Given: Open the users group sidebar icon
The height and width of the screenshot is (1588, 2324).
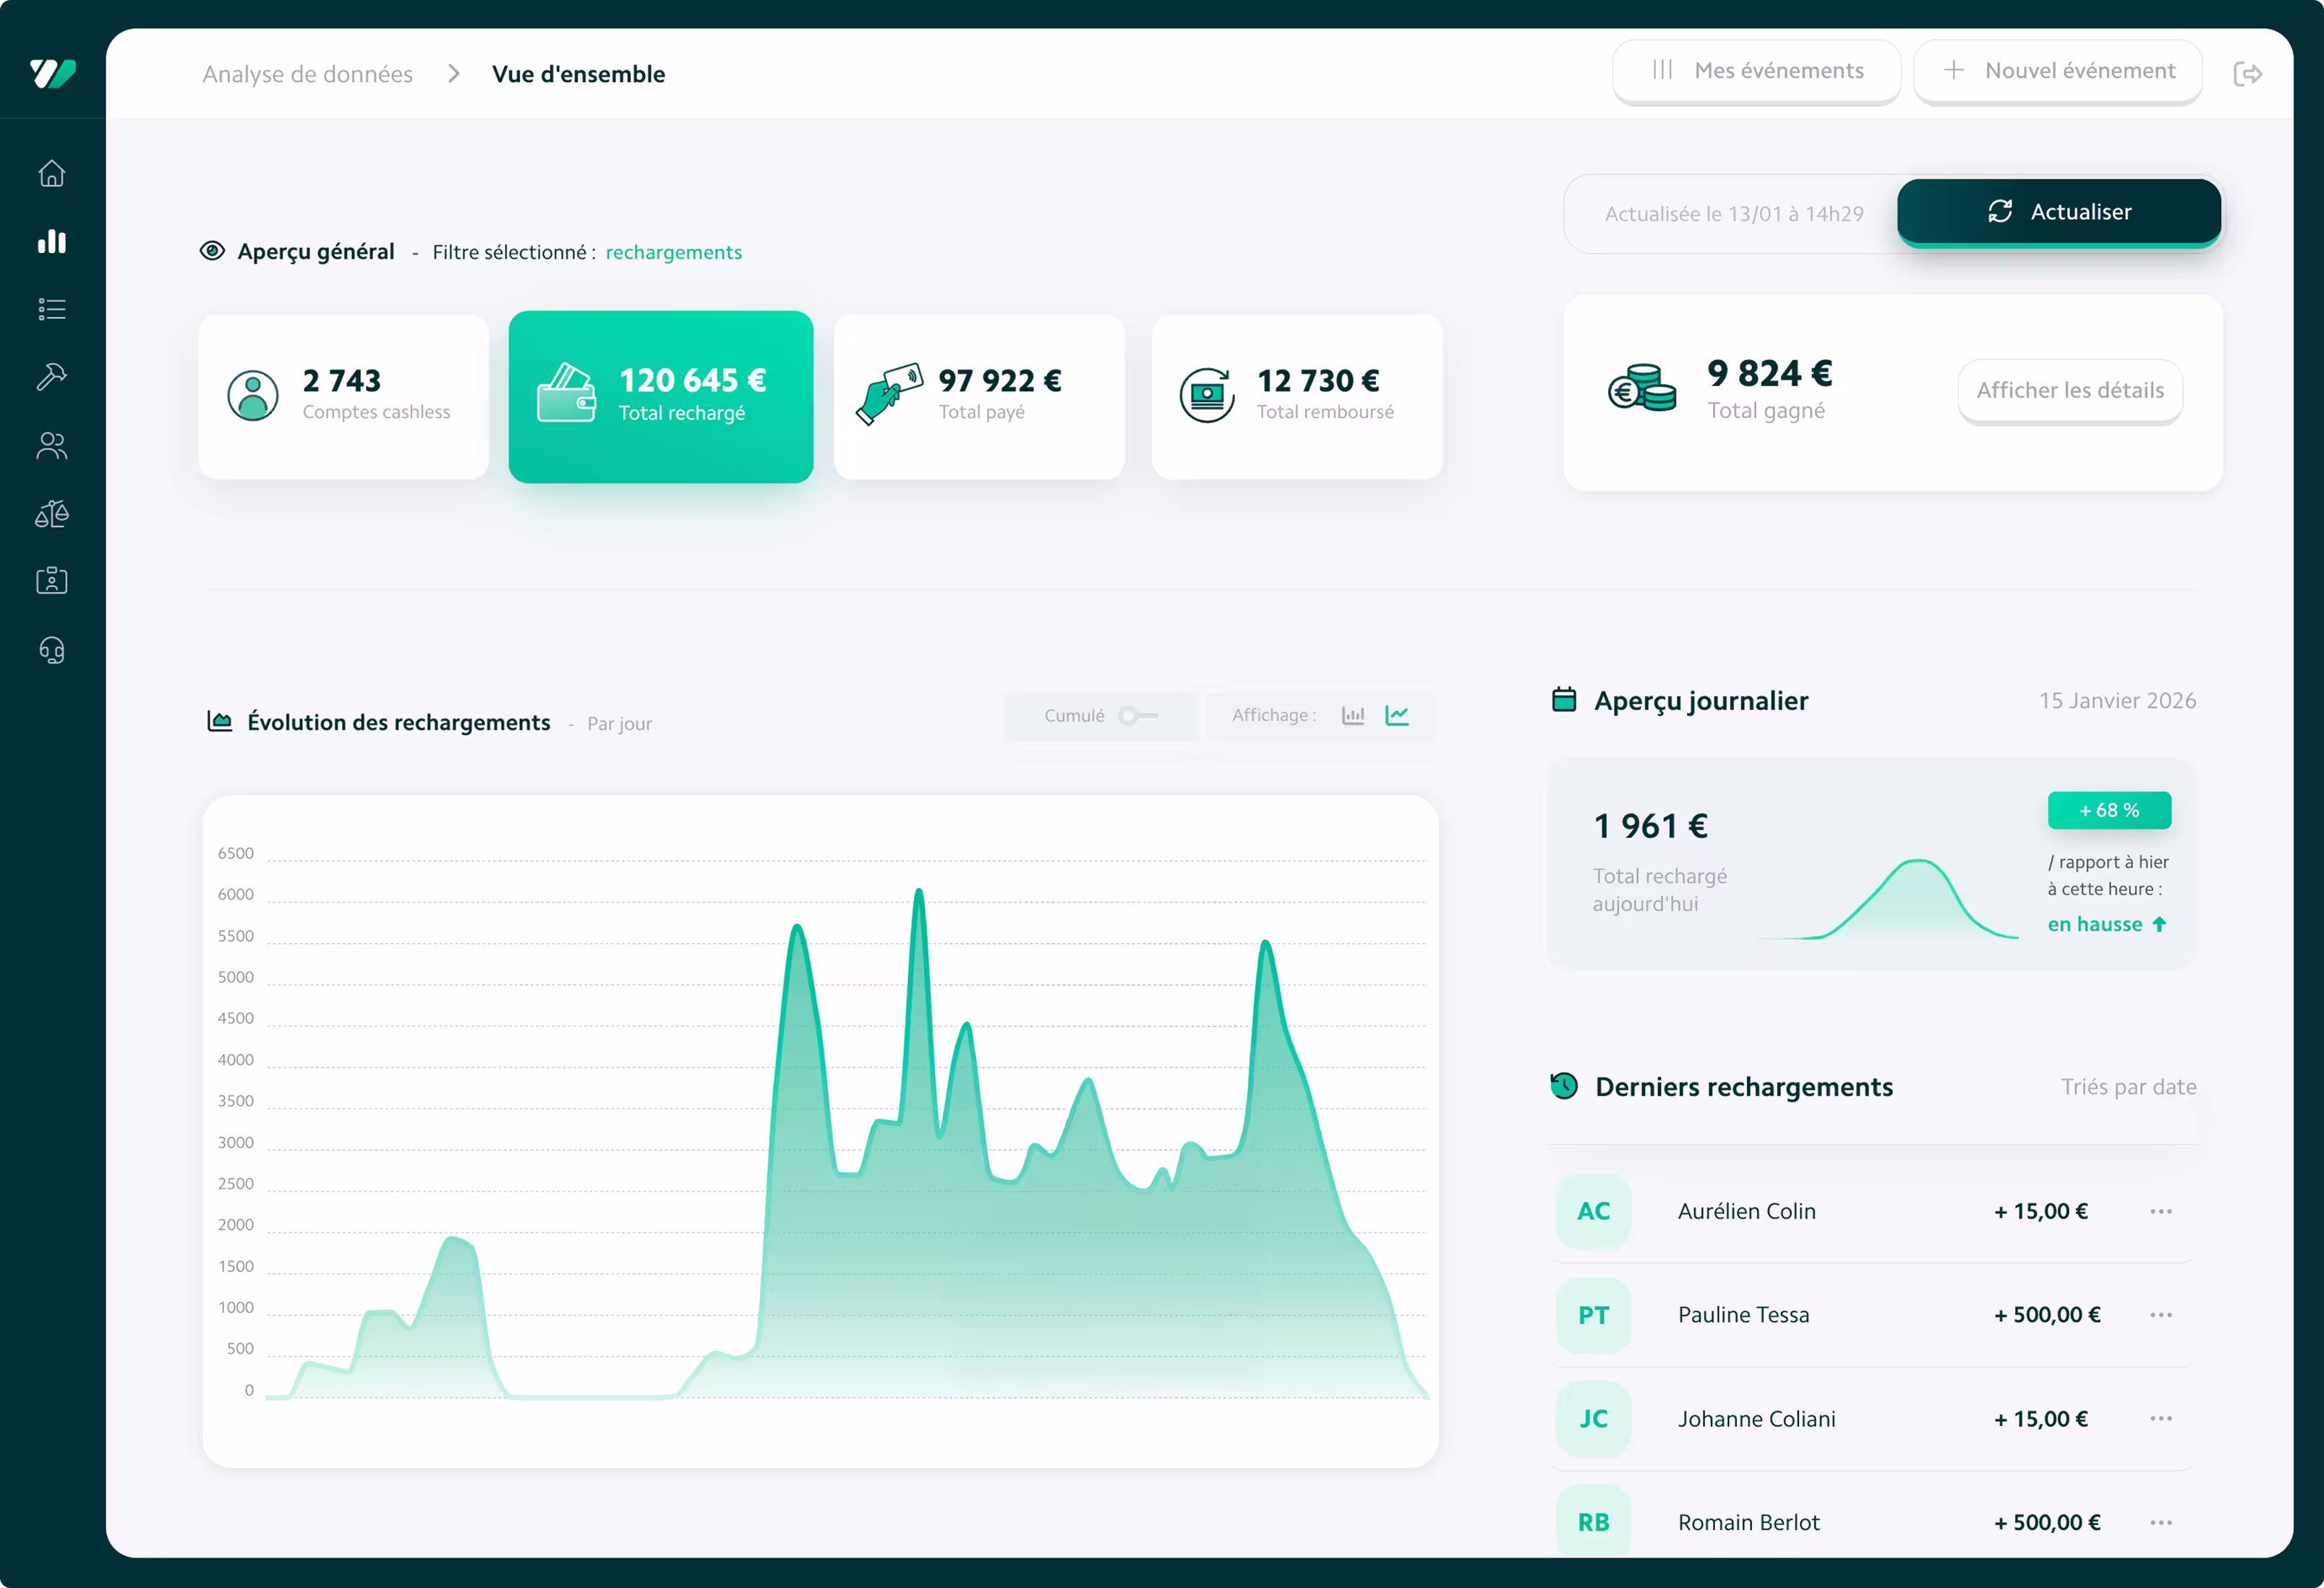Looking at the screenshot, I should (x=52, y=445).
